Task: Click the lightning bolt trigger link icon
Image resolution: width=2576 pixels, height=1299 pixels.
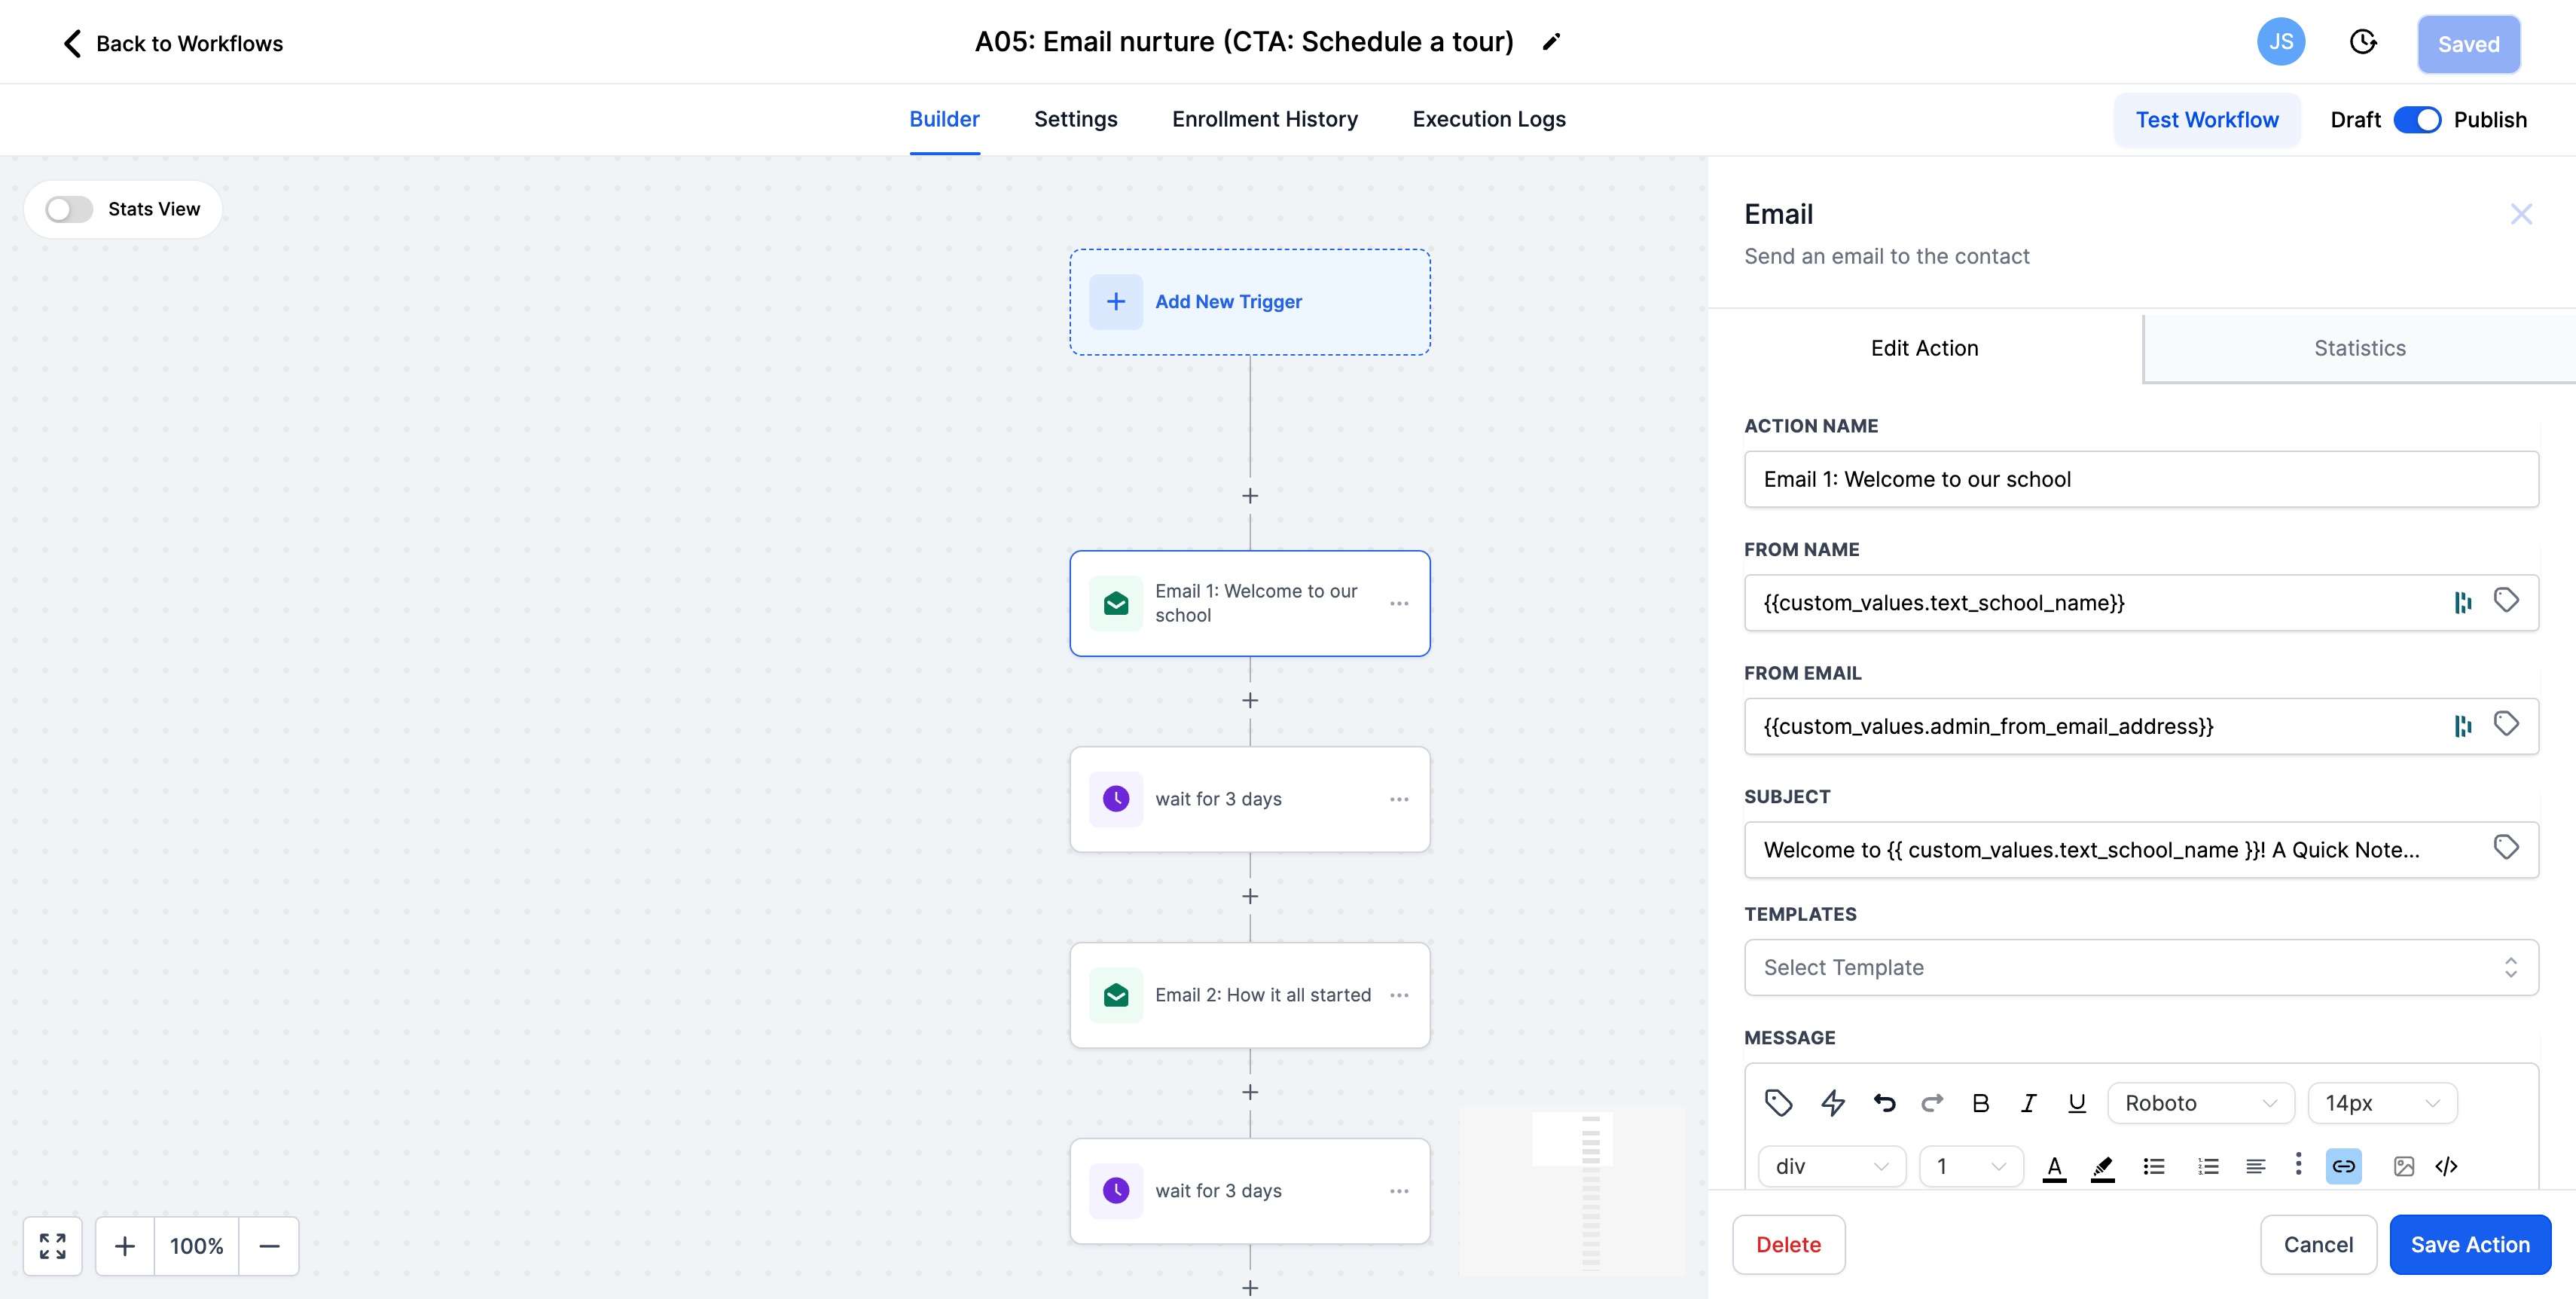Action: click(1833, 1103)
